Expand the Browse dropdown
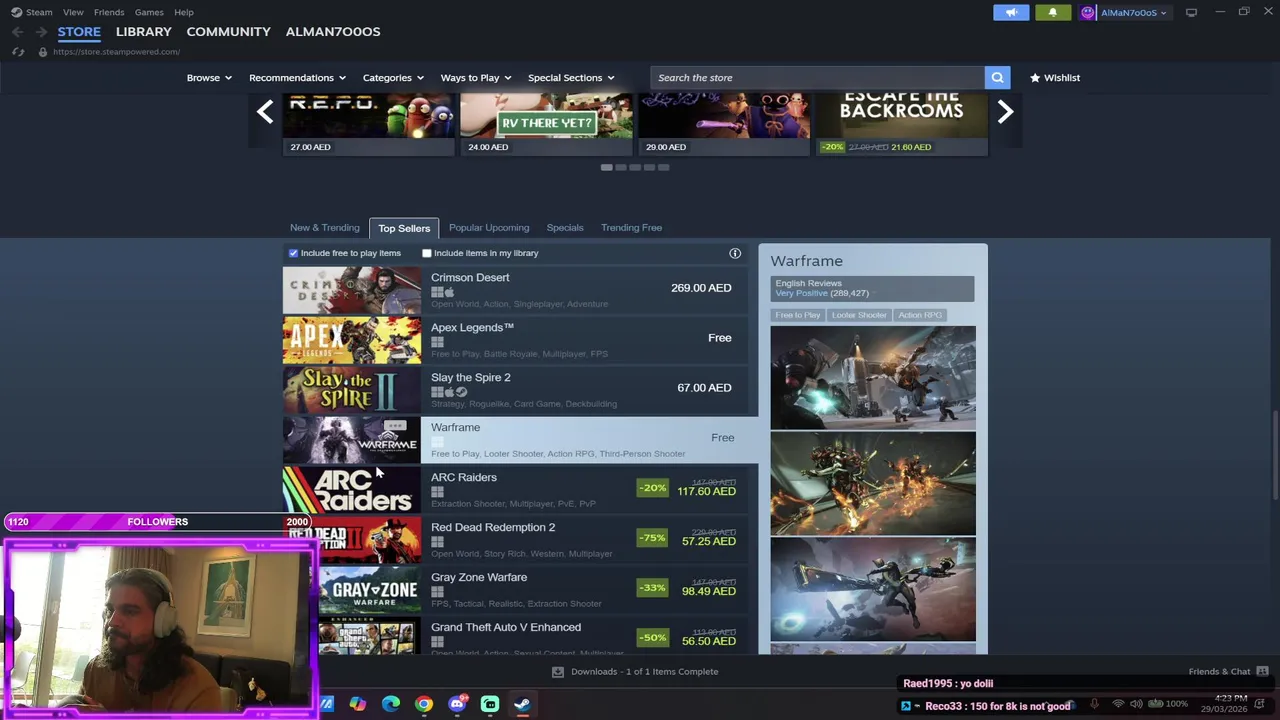This screenshot has height=720, width=1280. pos(209,77)
